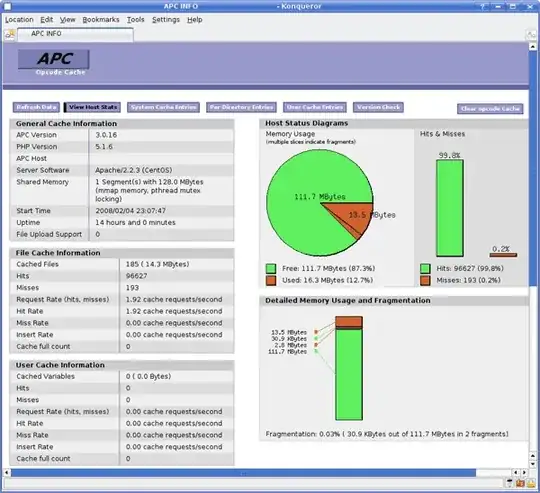The width and height of the screenshot is (540, 493).
Task: Click the vertical scrollbar up arrow
Action: click(533, 46)
